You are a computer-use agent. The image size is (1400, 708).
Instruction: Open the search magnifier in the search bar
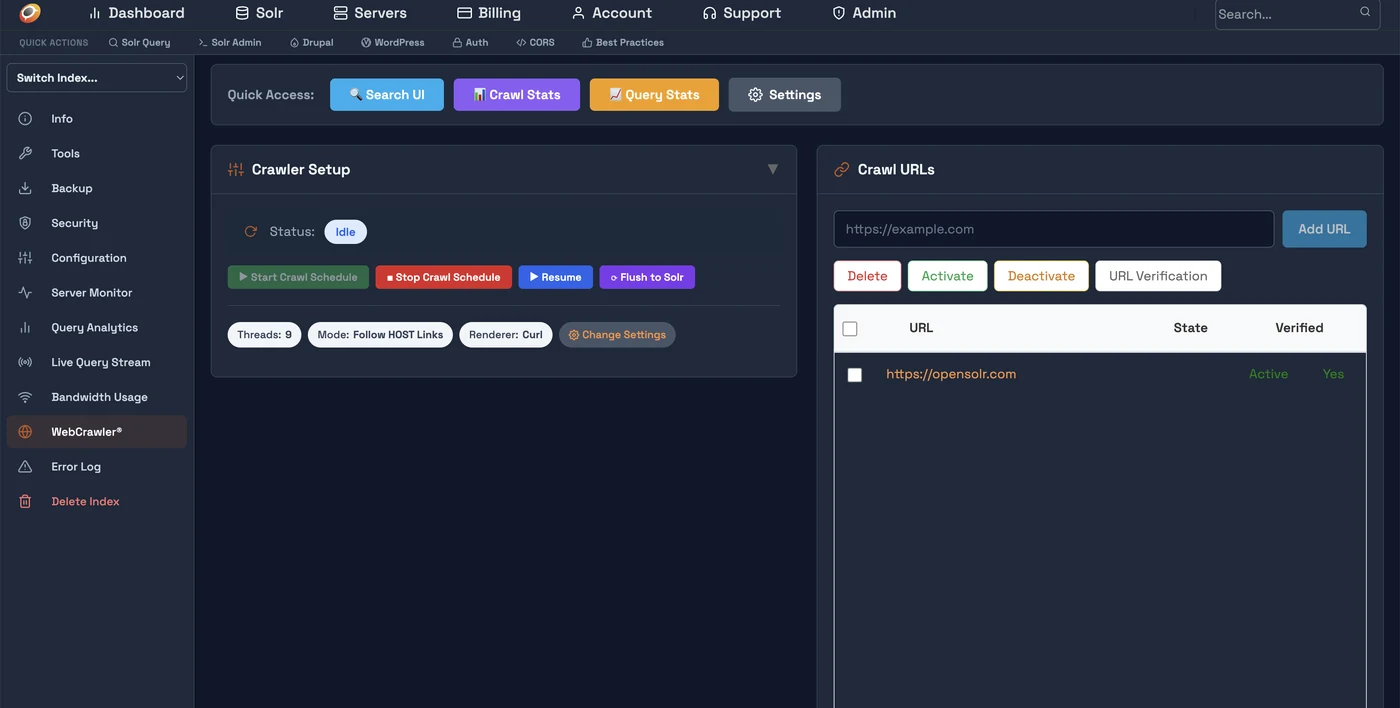pos(1365,11)
